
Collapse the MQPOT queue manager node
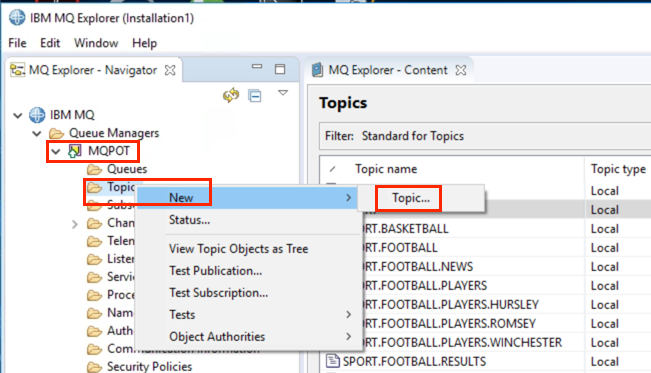pos(56,152)
